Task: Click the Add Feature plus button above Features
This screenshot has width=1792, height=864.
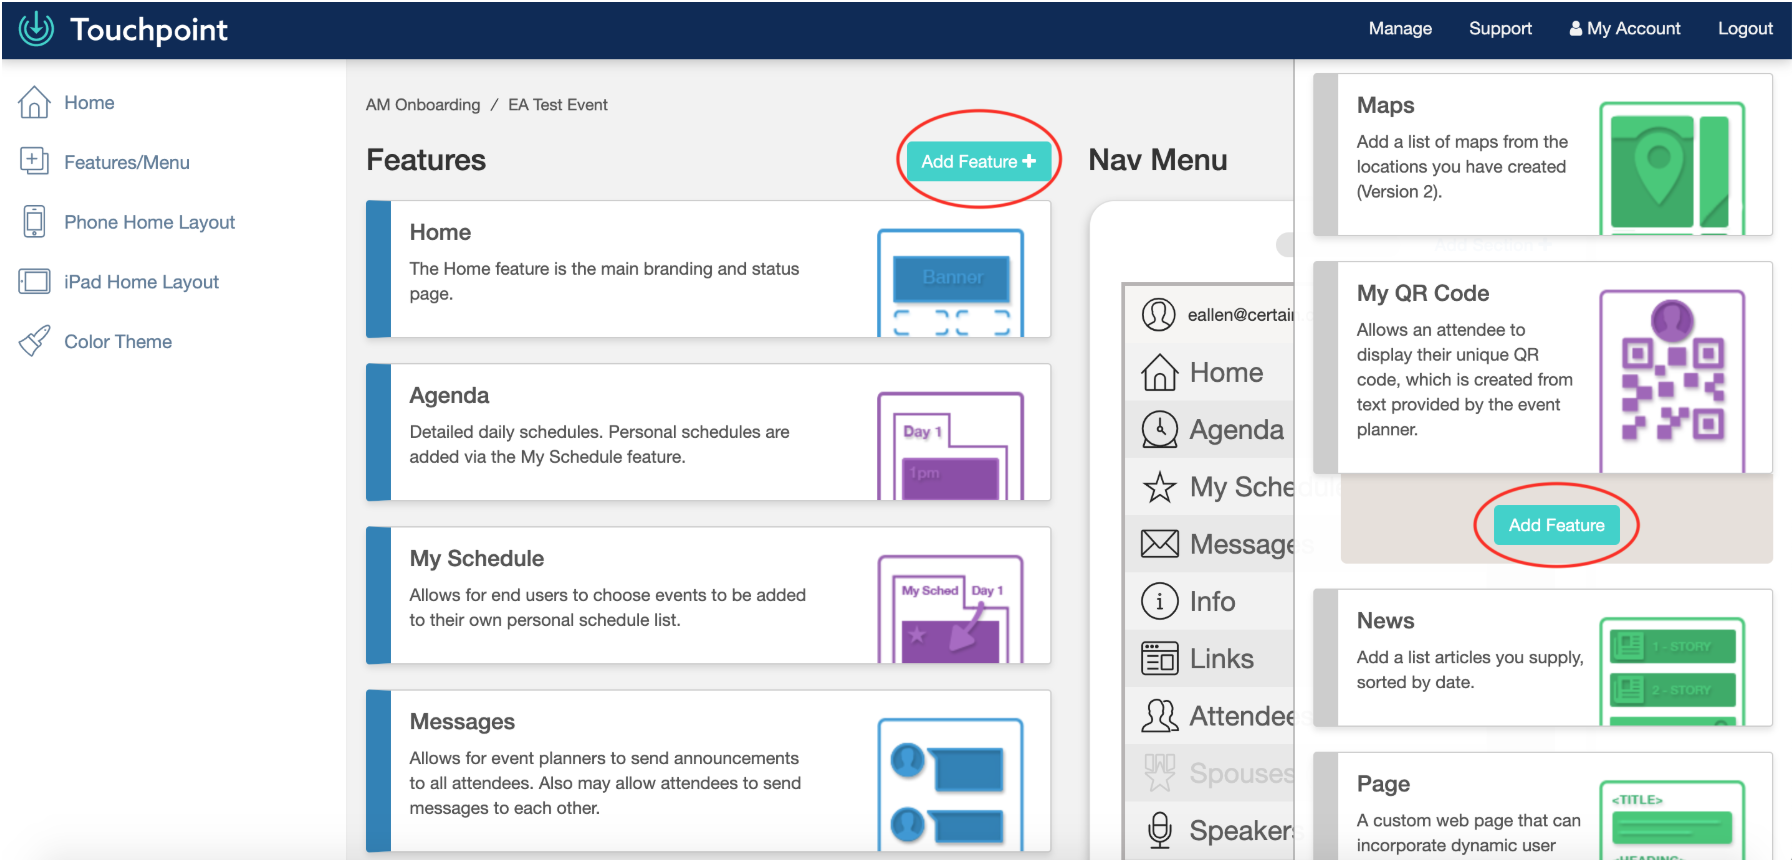Action: (x=978, y=161)
